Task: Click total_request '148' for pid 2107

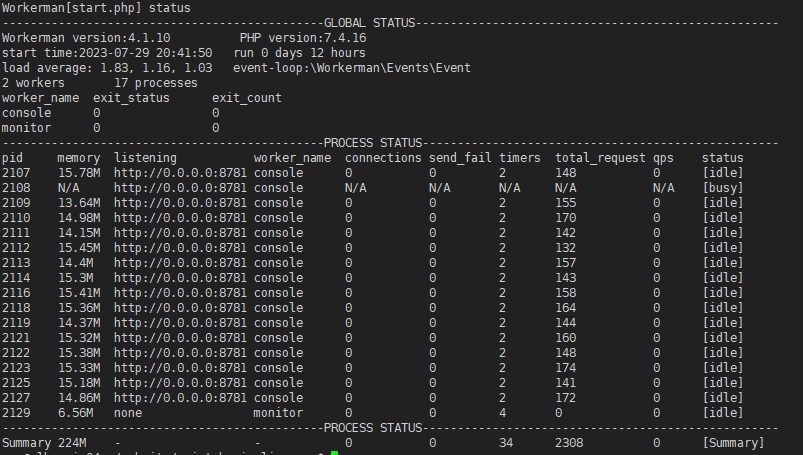Action: [566, 173]
